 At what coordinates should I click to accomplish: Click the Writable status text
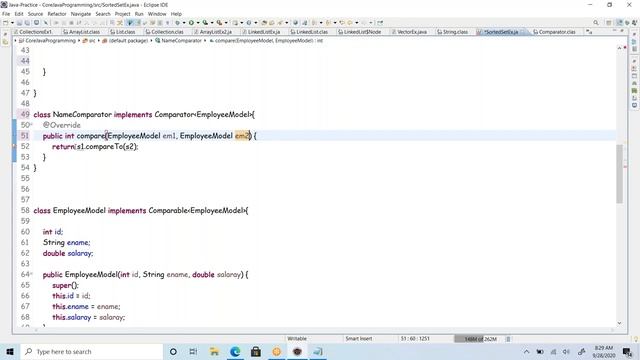coord(297,339)
